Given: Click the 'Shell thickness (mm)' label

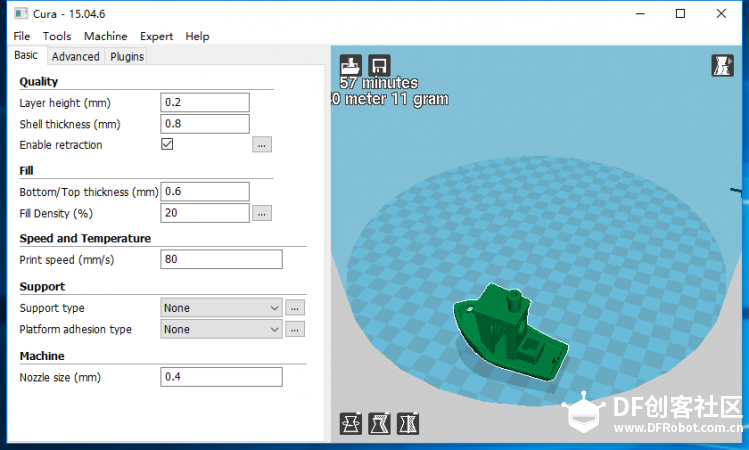Looking at the screenshot, I should coord(70,124).
